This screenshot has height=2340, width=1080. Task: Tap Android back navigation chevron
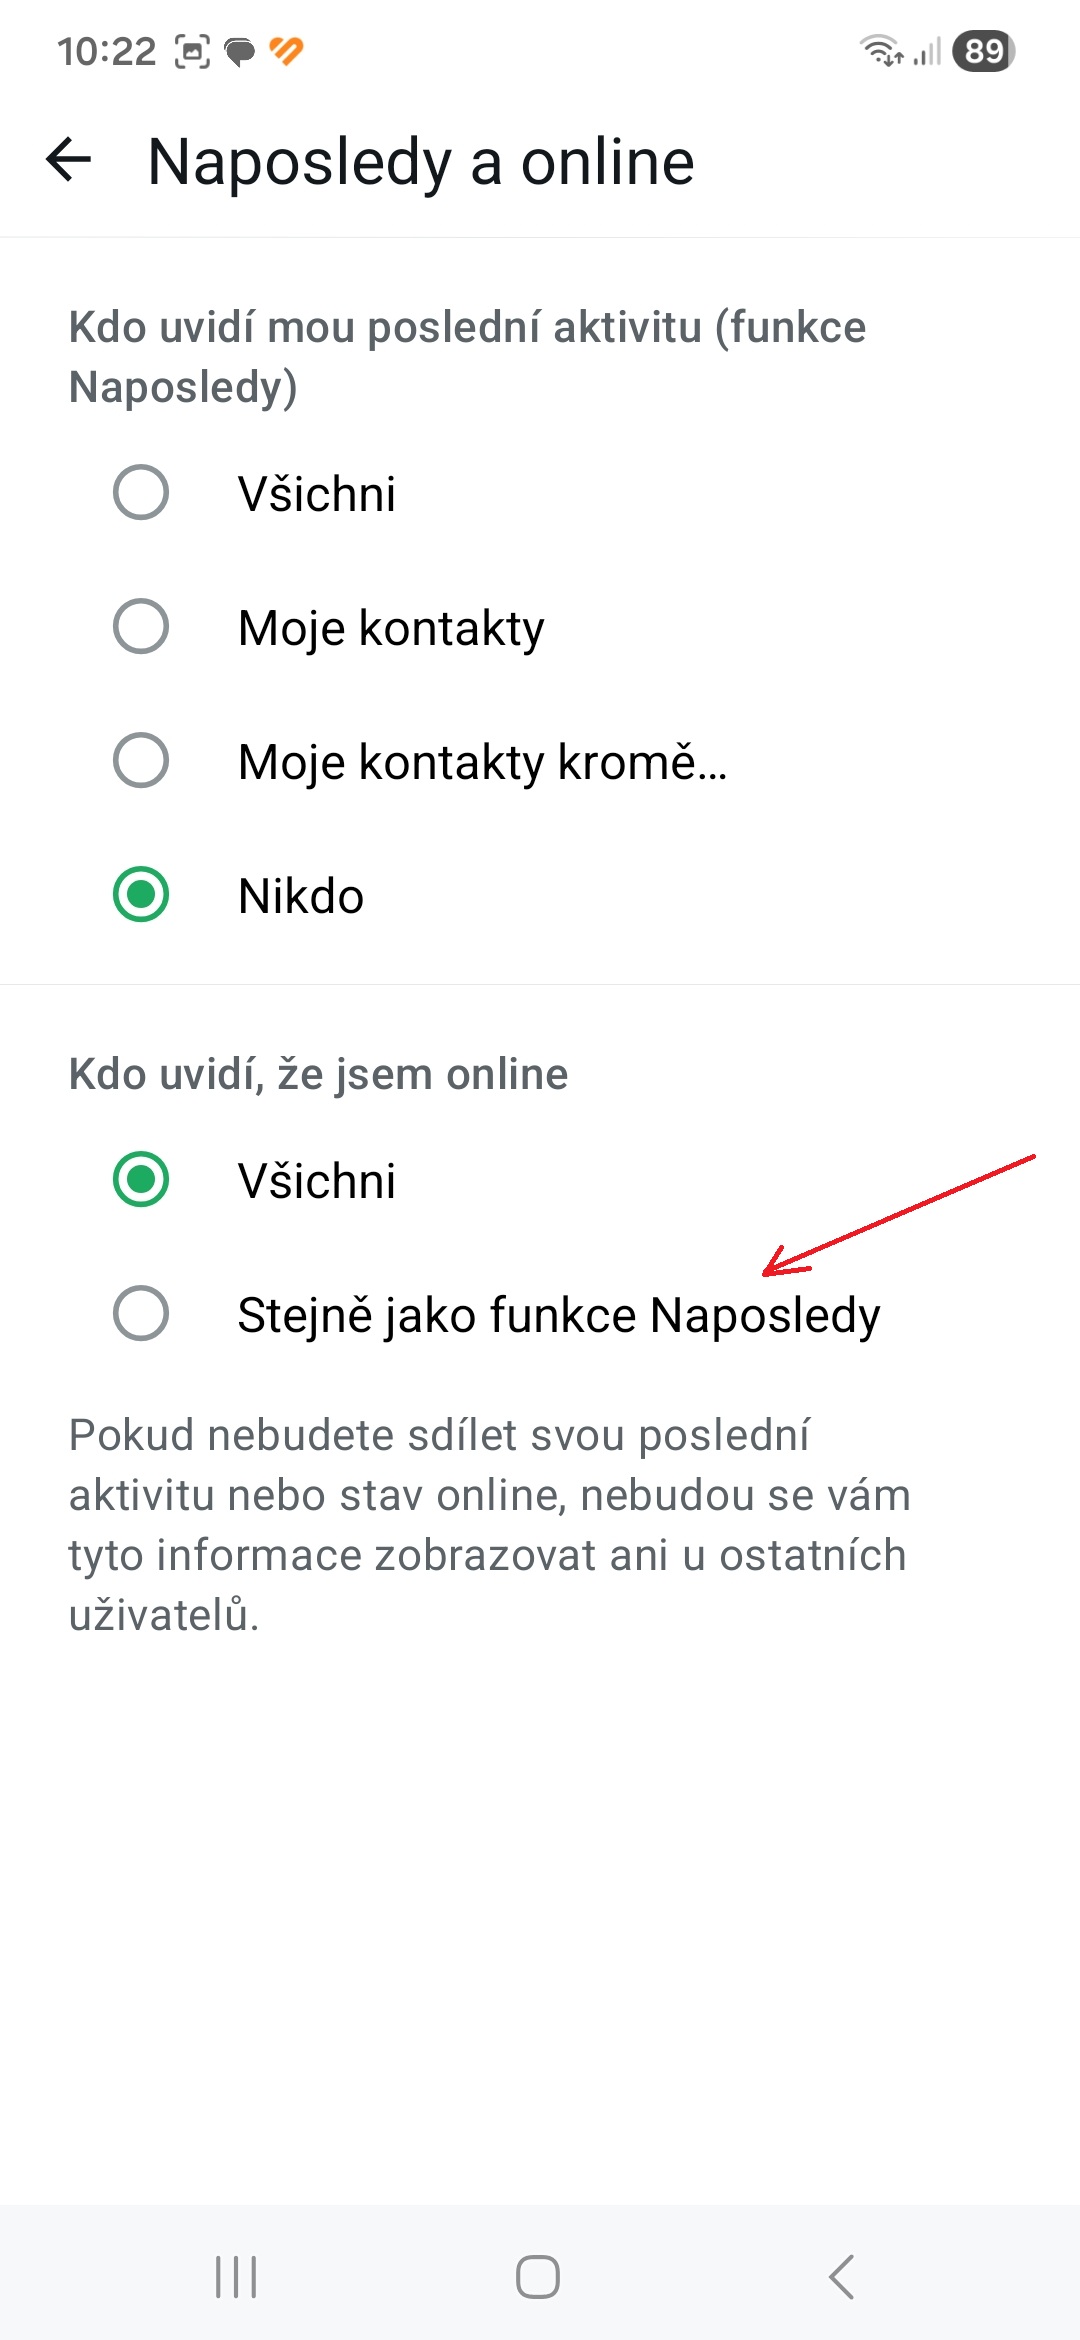[841, 2277]
